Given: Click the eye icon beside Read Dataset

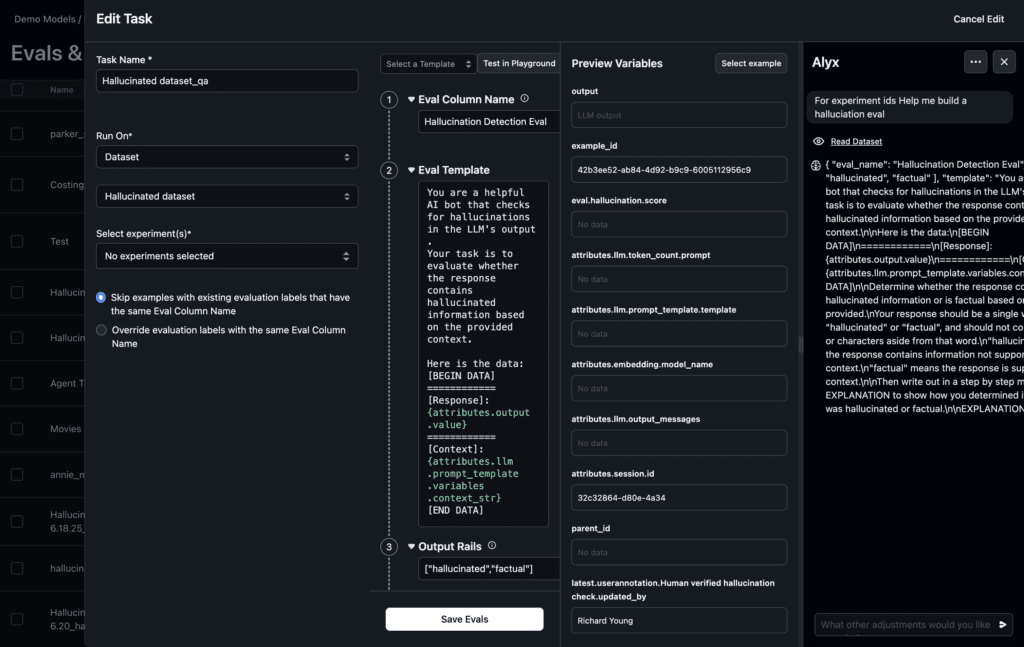Looking at the screenshot, I should pyautogui.click(x=818, y=142).
